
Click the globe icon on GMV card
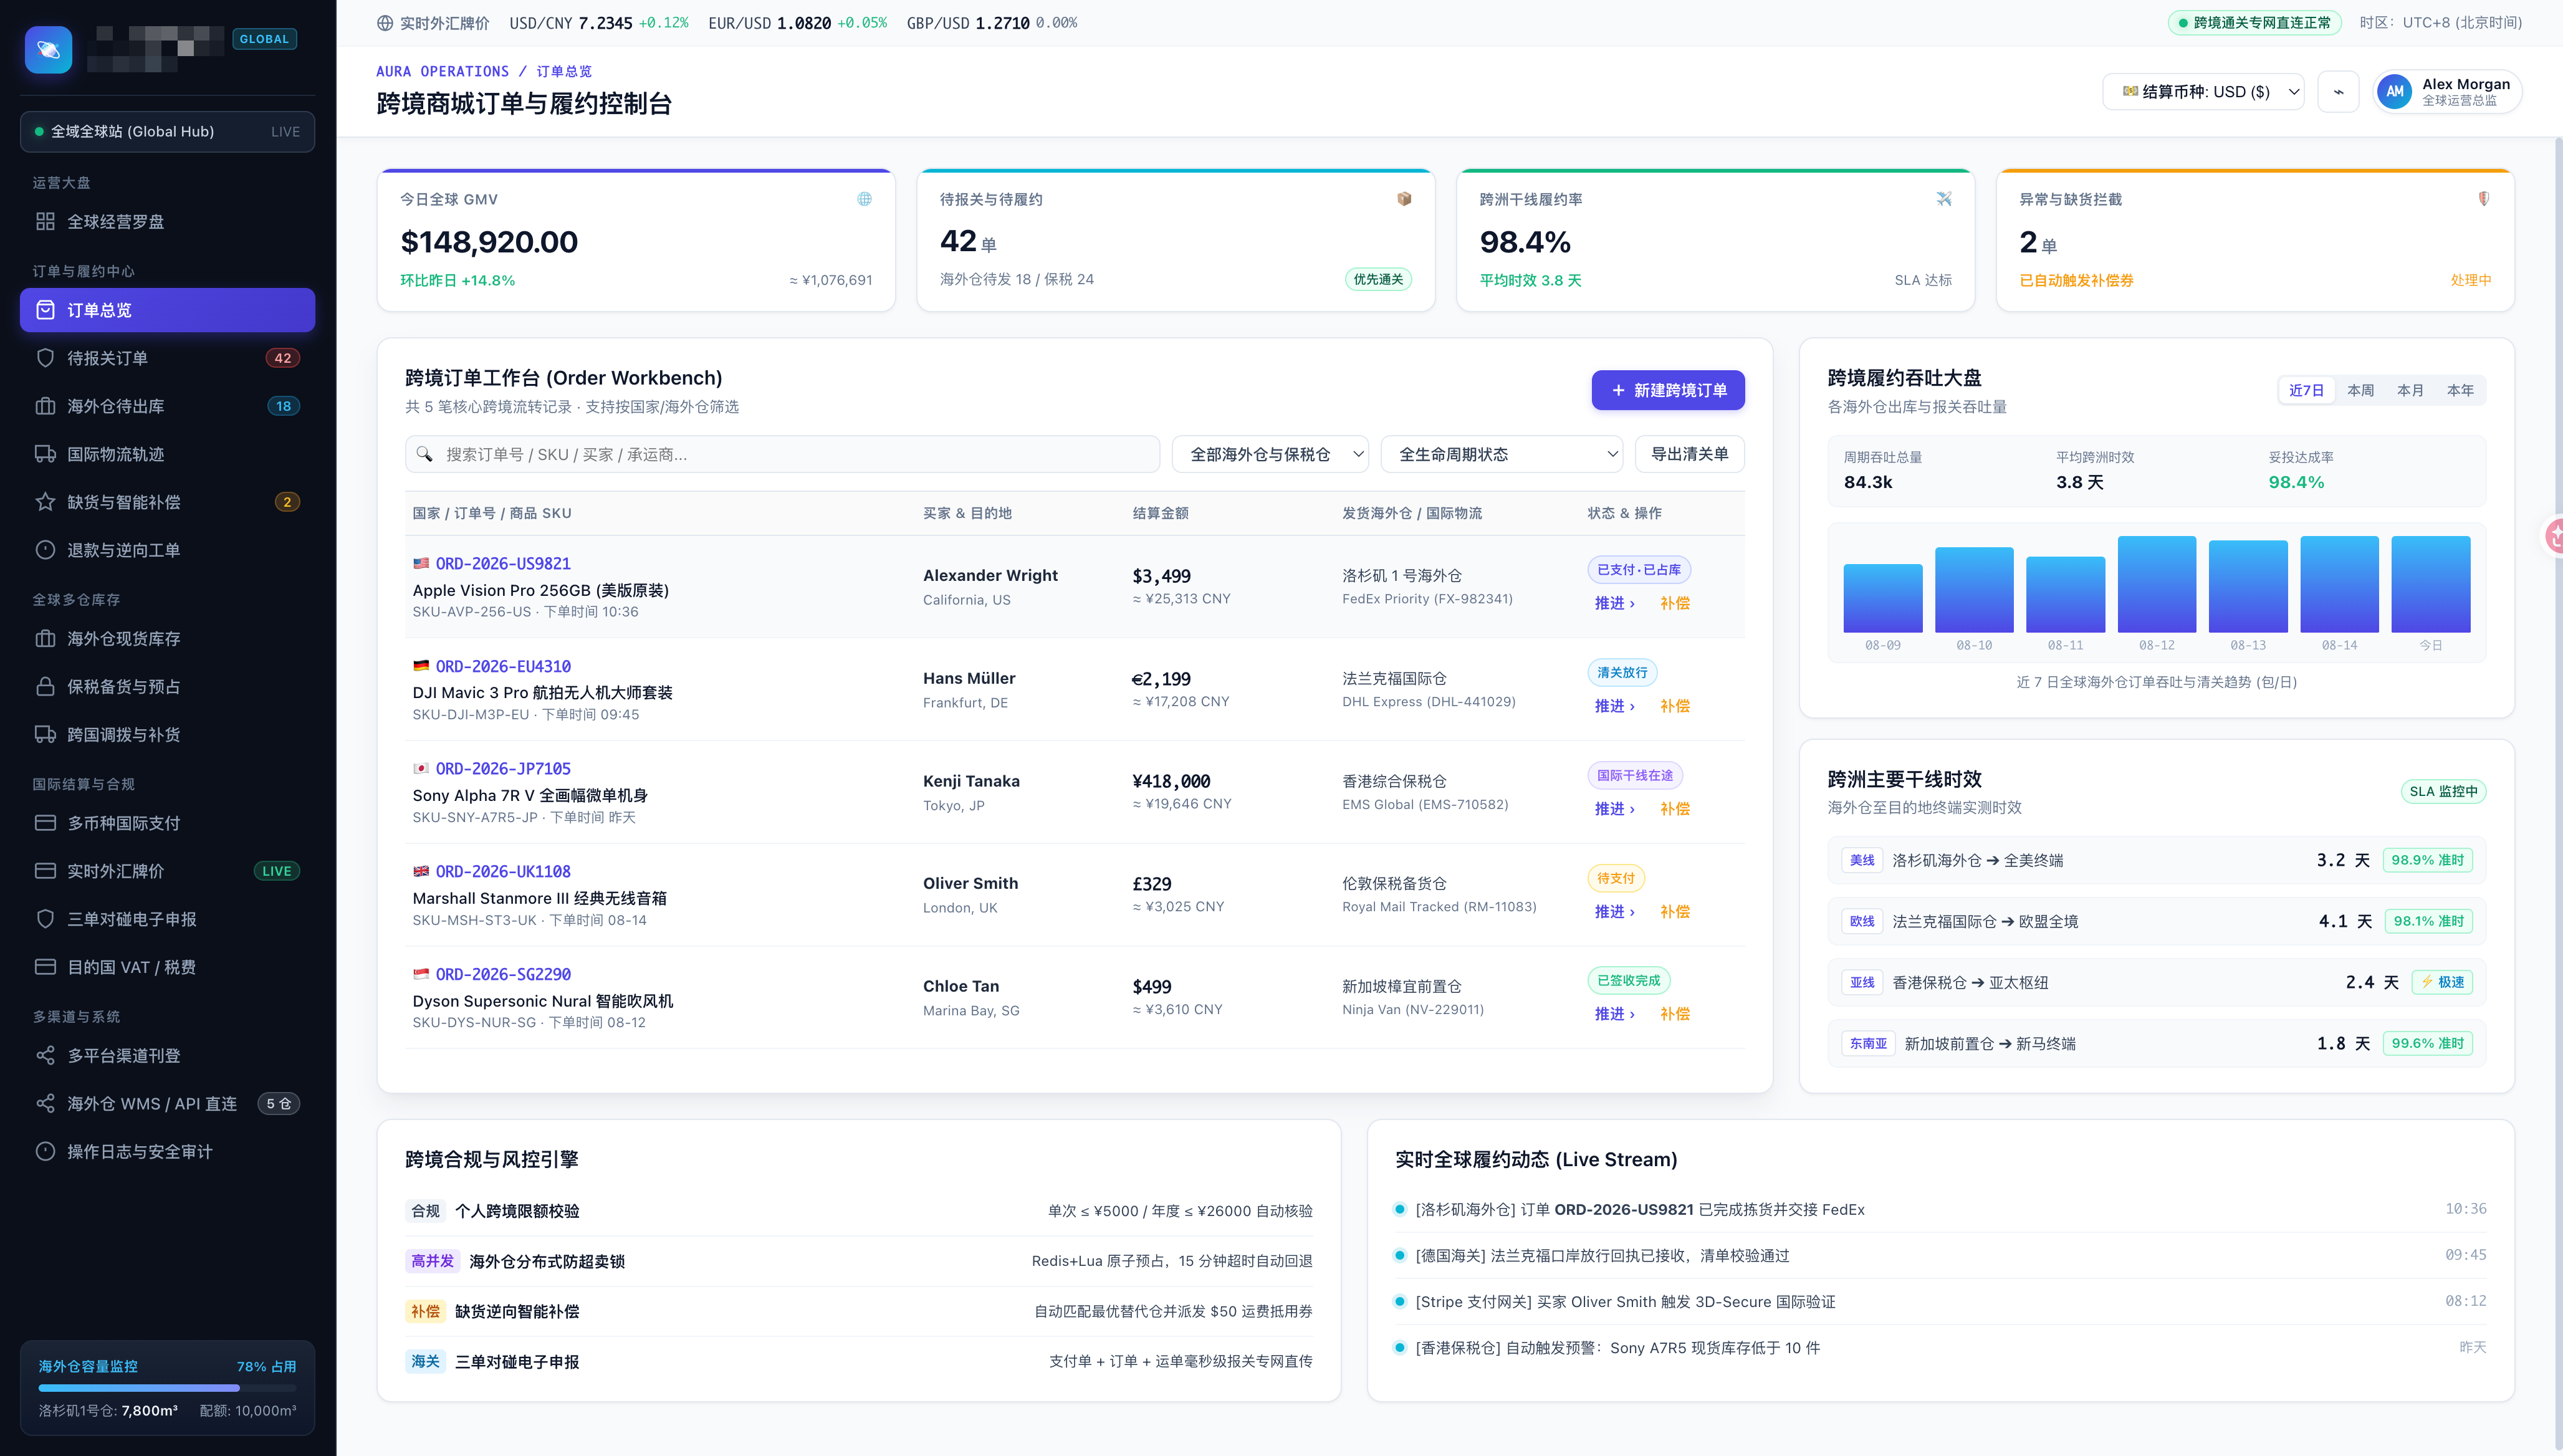(x=864, y=199)
